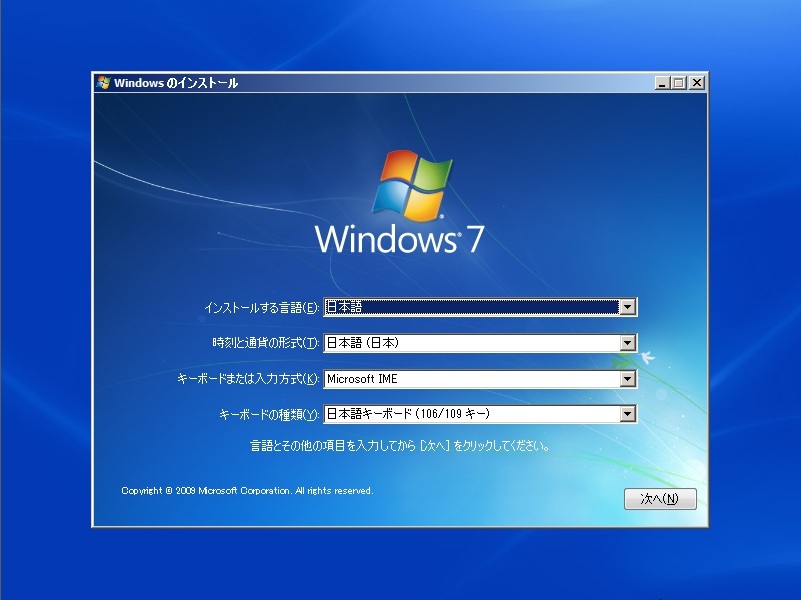Minimize the Windows のインストール window

point(662,83)
